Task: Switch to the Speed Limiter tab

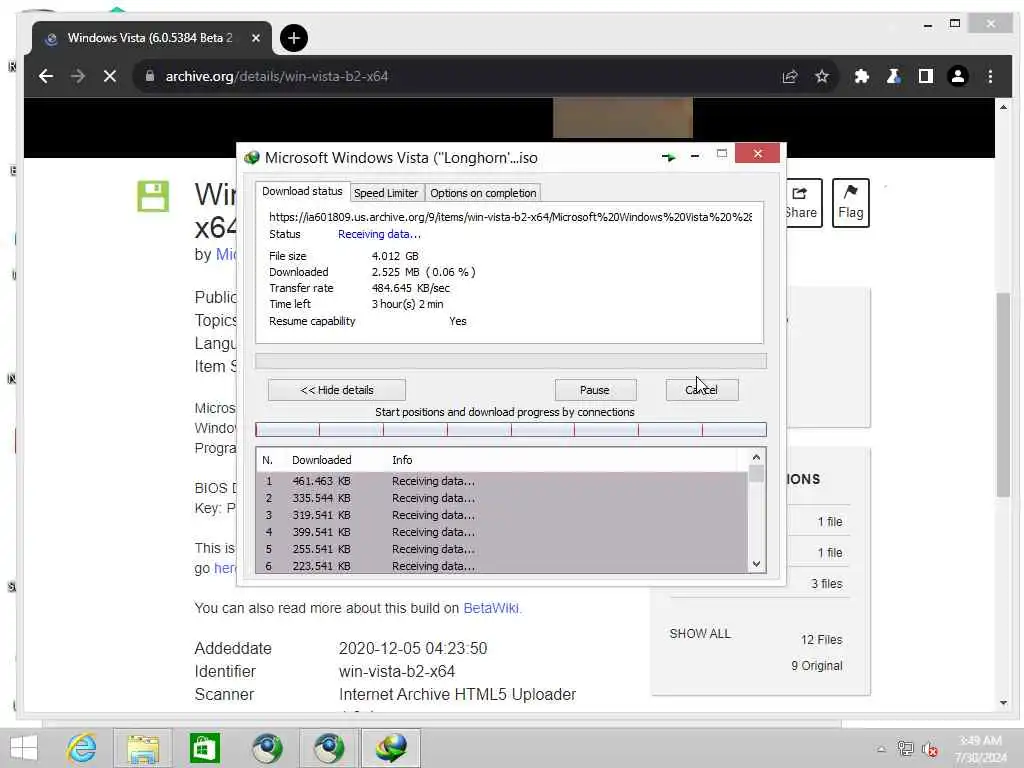Action: coord(385,193)
